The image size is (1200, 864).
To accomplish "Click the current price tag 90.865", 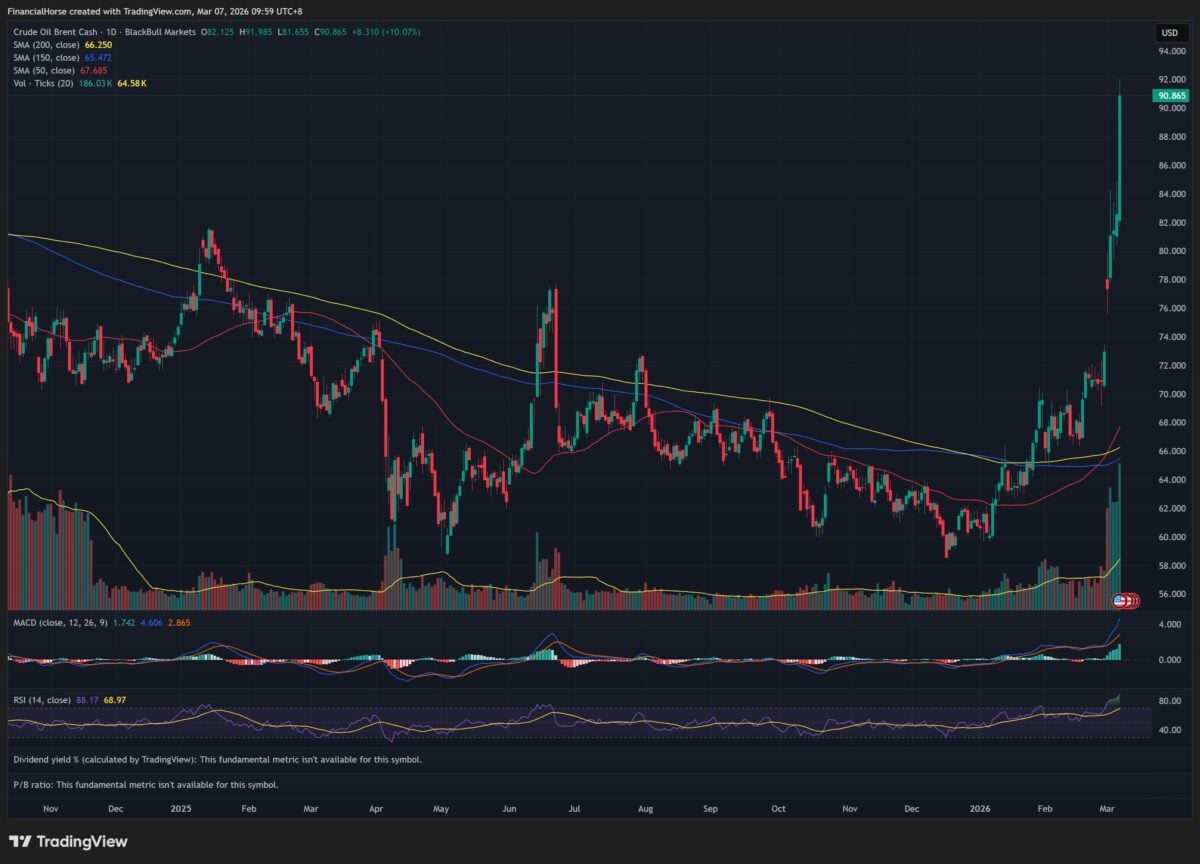I will (x=1170, y=96).
